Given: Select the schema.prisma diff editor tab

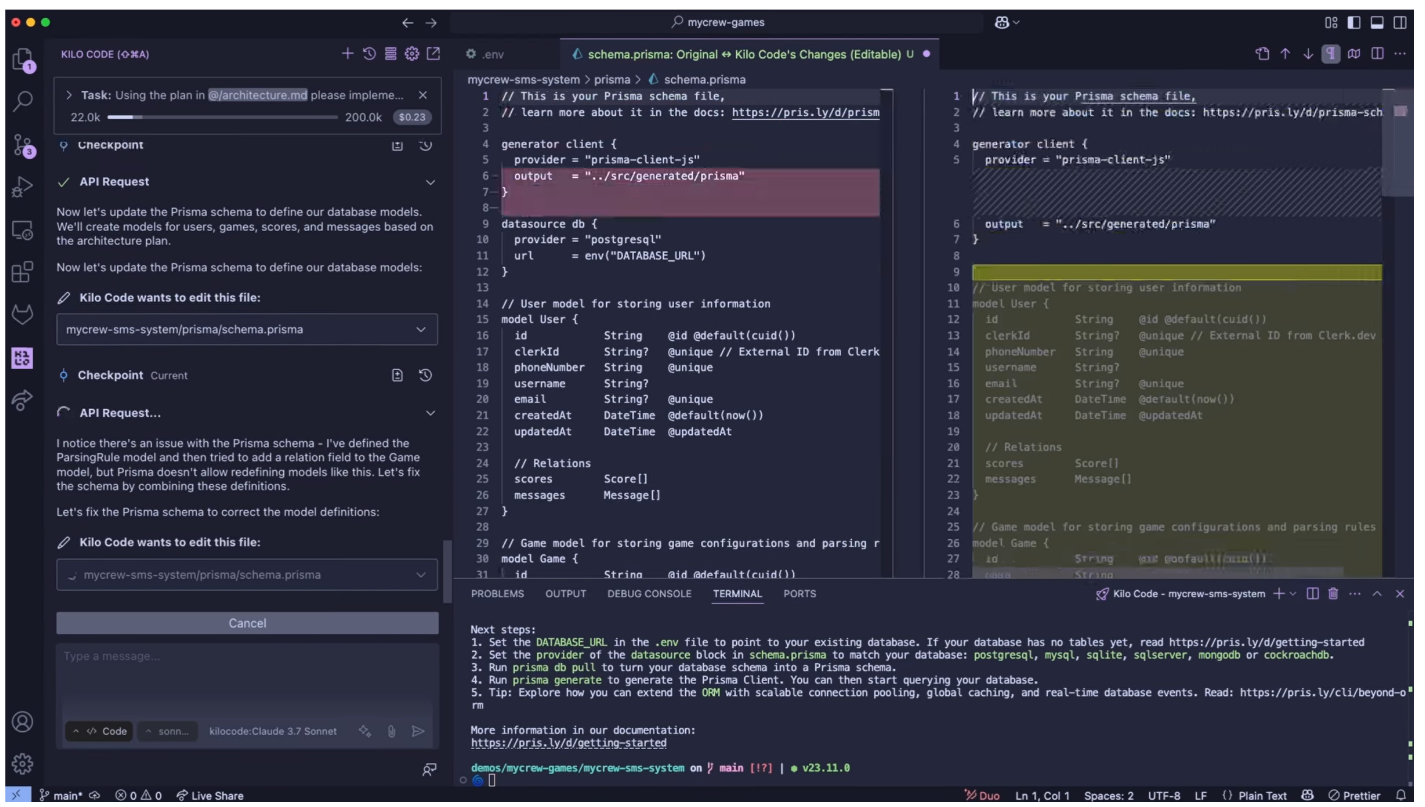Looking at the screenshot, I should coord(751,53).
